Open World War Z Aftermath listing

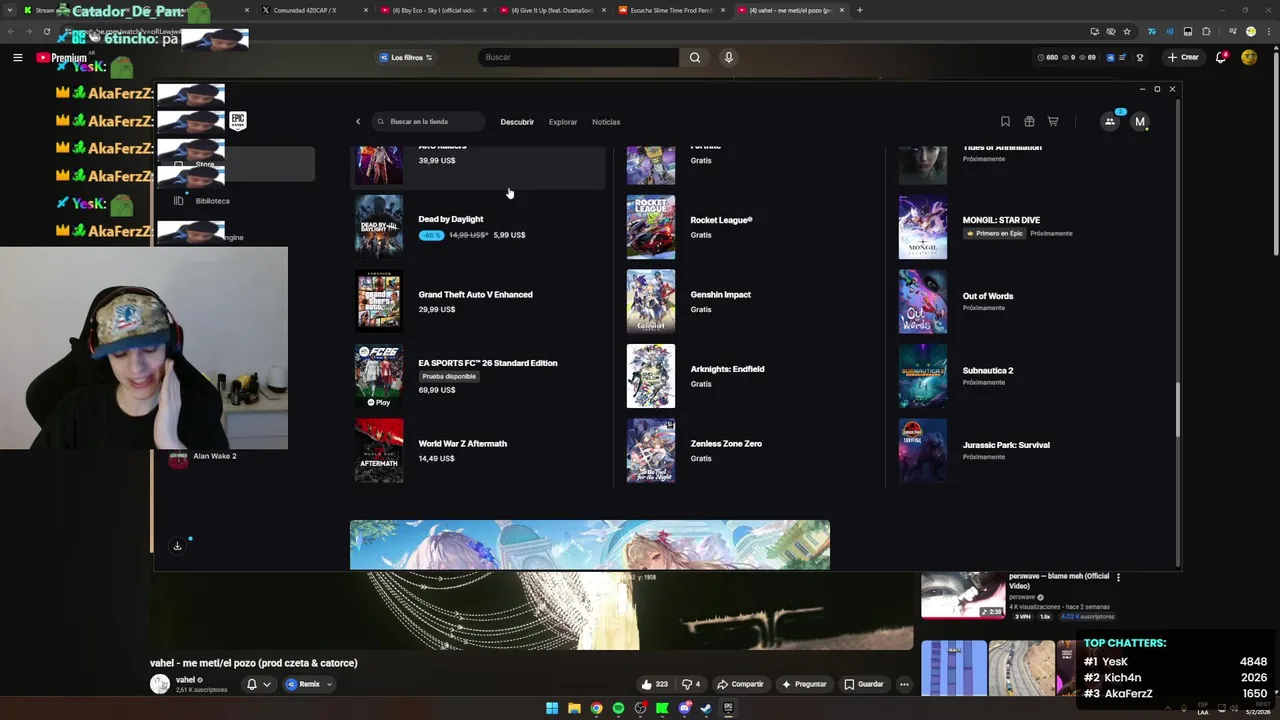[x=478, y=450]
